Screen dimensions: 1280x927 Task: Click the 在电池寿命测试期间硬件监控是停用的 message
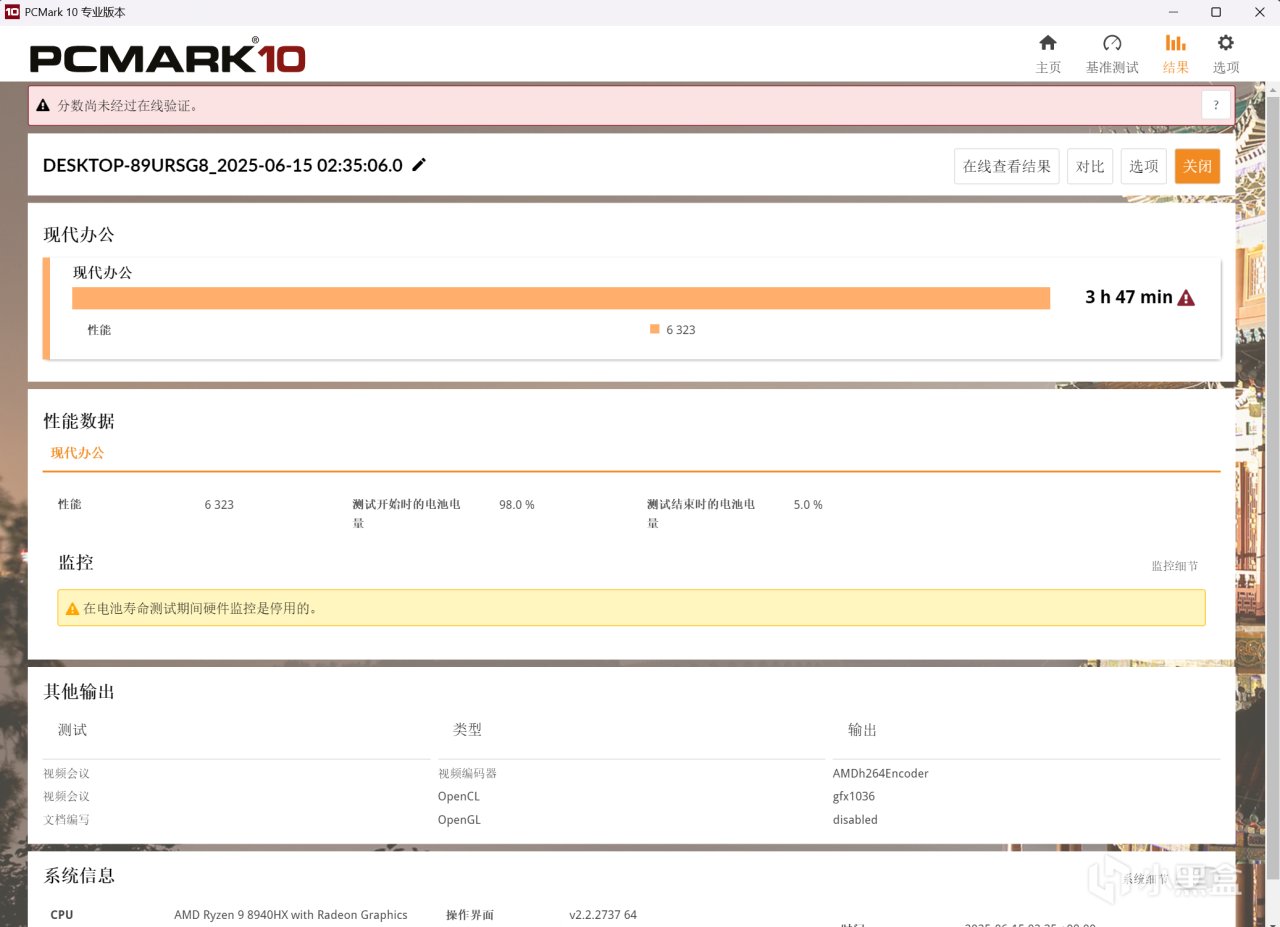tap(200, 608)
